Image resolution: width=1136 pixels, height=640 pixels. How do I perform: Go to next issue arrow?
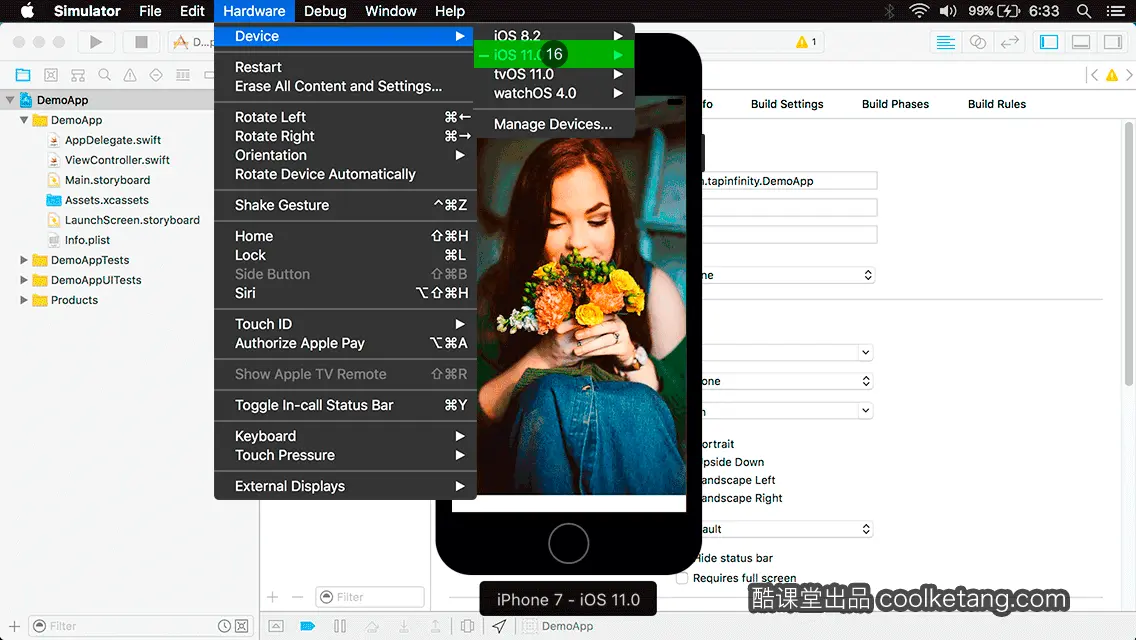pos(1129,75)
